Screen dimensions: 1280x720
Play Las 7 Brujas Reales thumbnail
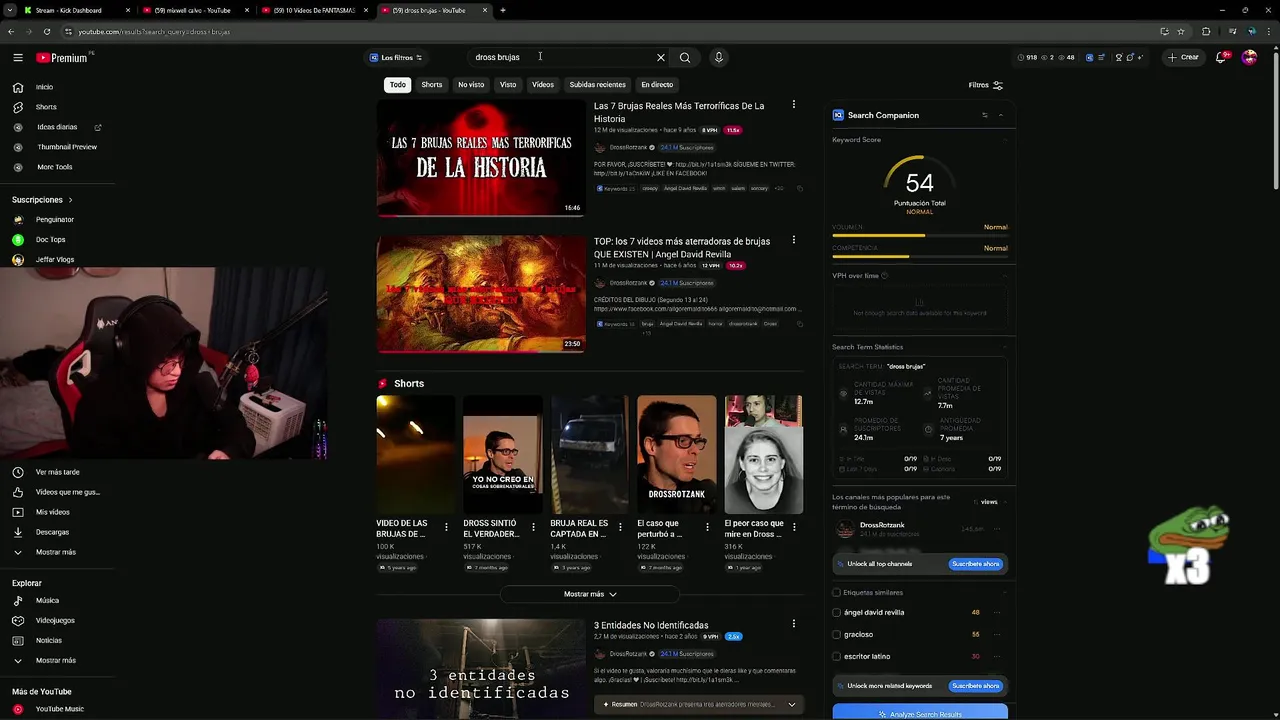click(x=481, y=158)
